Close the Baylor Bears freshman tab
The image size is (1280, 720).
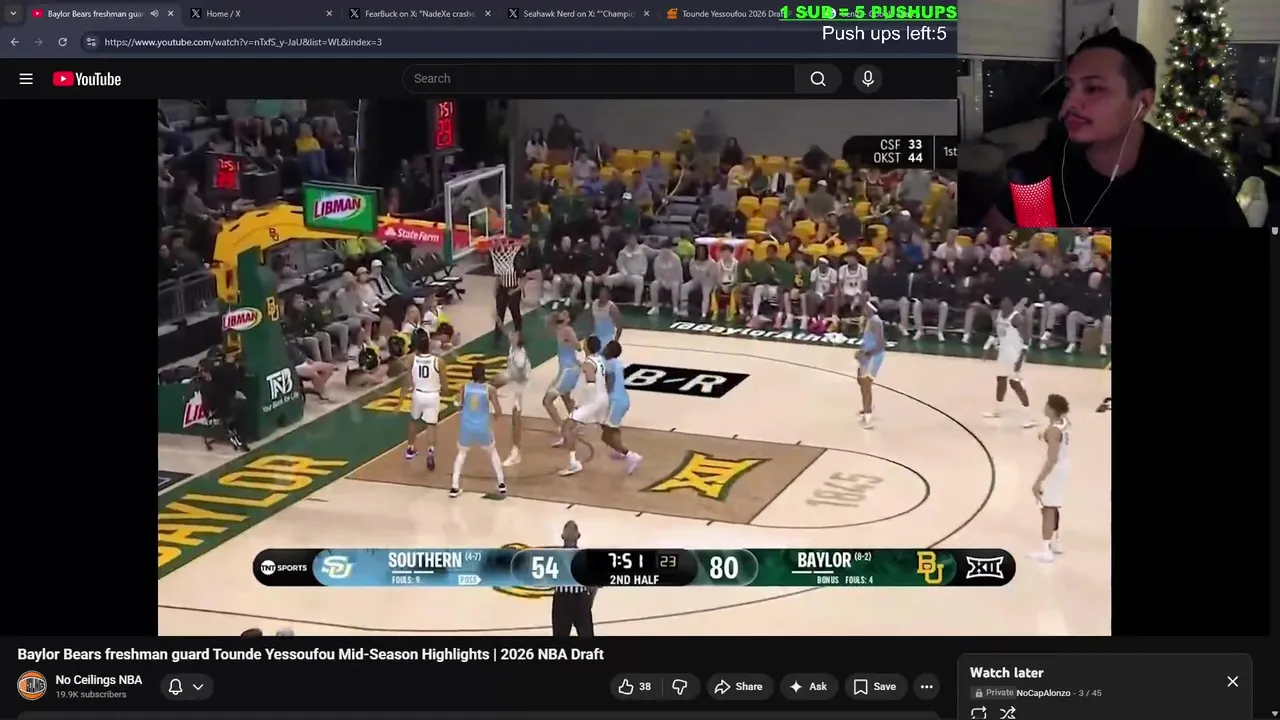pos(170,14)
